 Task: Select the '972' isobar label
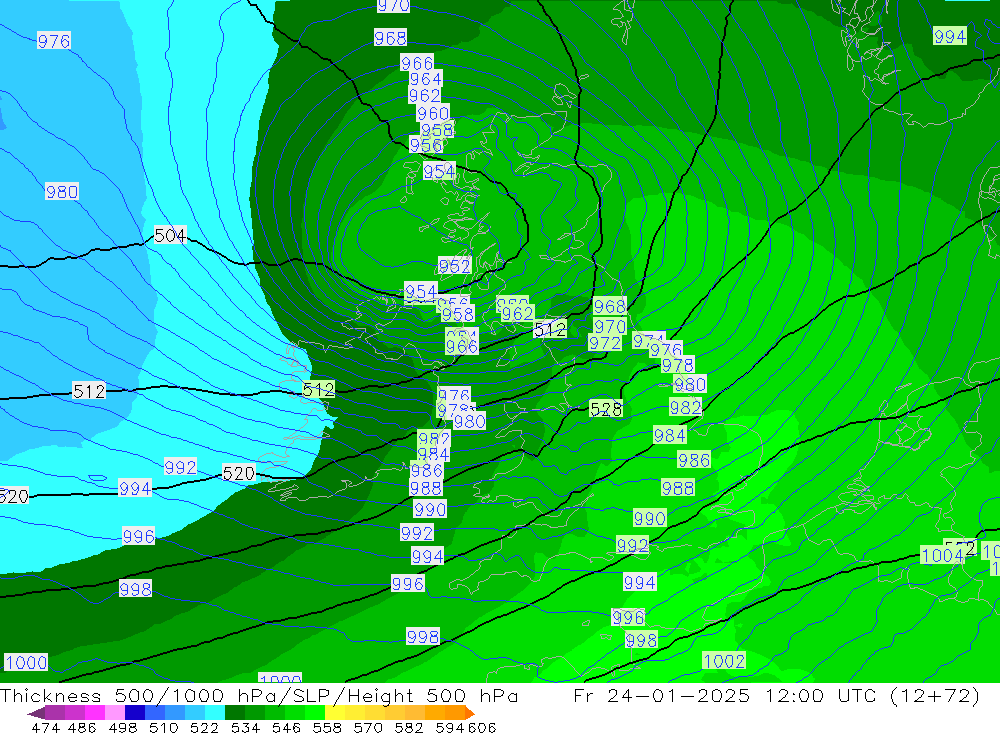pos(605,343)
